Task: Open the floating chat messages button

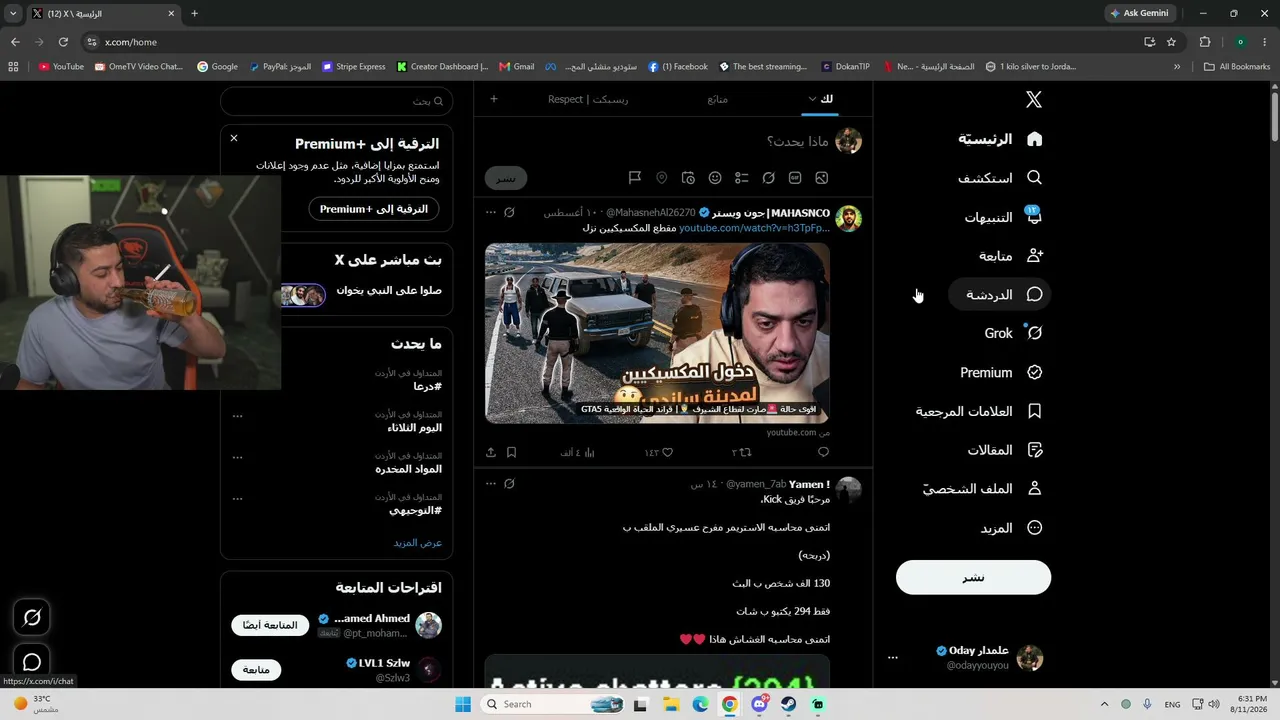Action: click(x=32, y=662)
